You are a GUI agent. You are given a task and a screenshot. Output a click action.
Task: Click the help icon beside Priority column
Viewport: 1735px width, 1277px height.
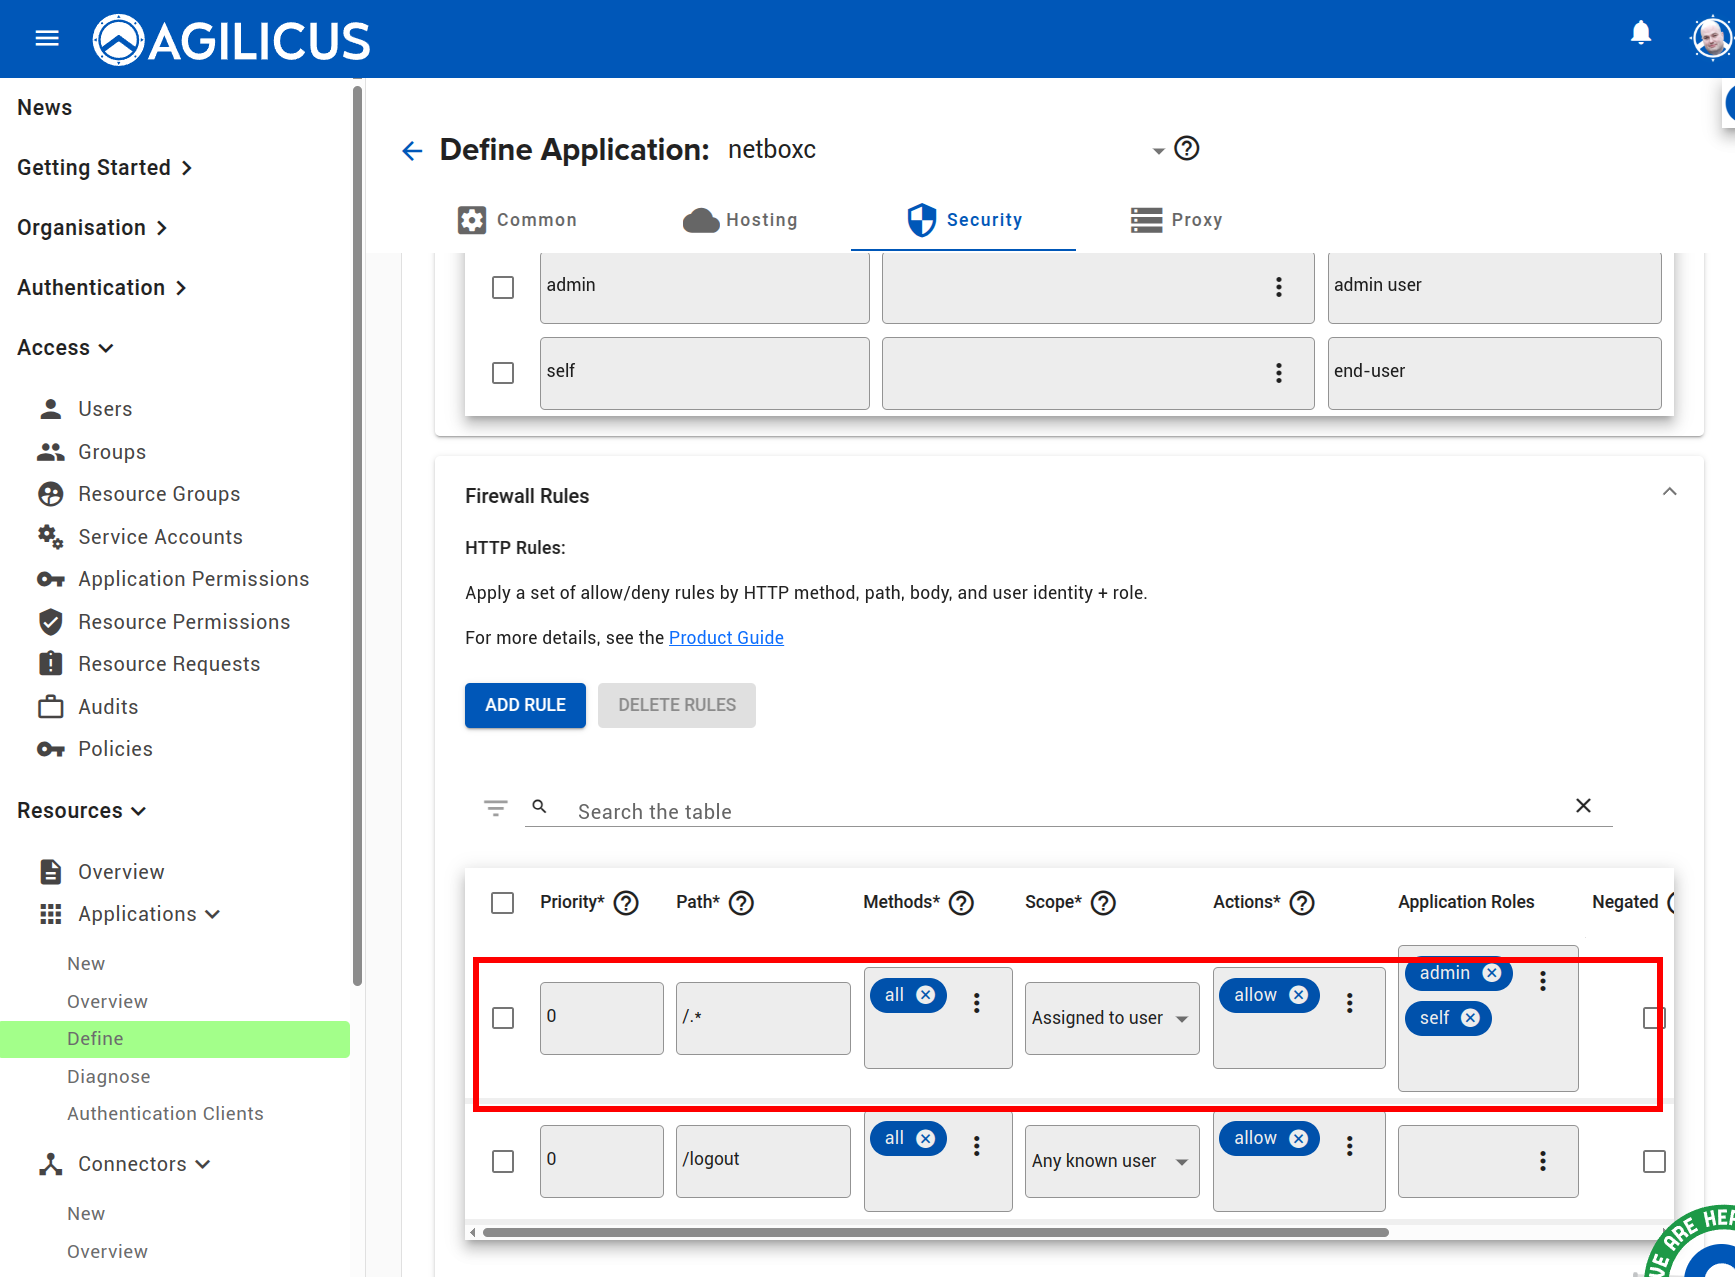pyautogui.click(x=626, y=902)
